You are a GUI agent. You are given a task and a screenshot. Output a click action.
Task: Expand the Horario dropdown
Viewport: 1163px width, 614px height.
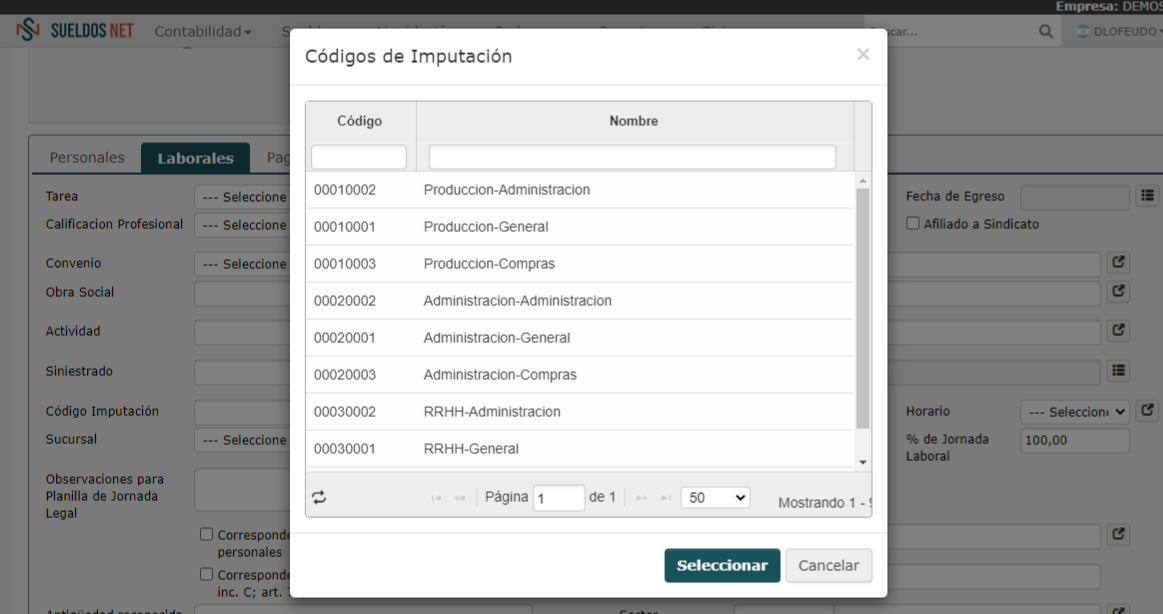coord(1075,412)
